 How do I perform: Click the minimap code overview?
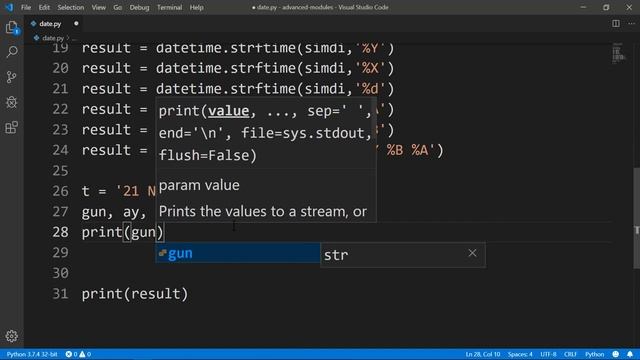pyautogui.click(x=618, y=53)
